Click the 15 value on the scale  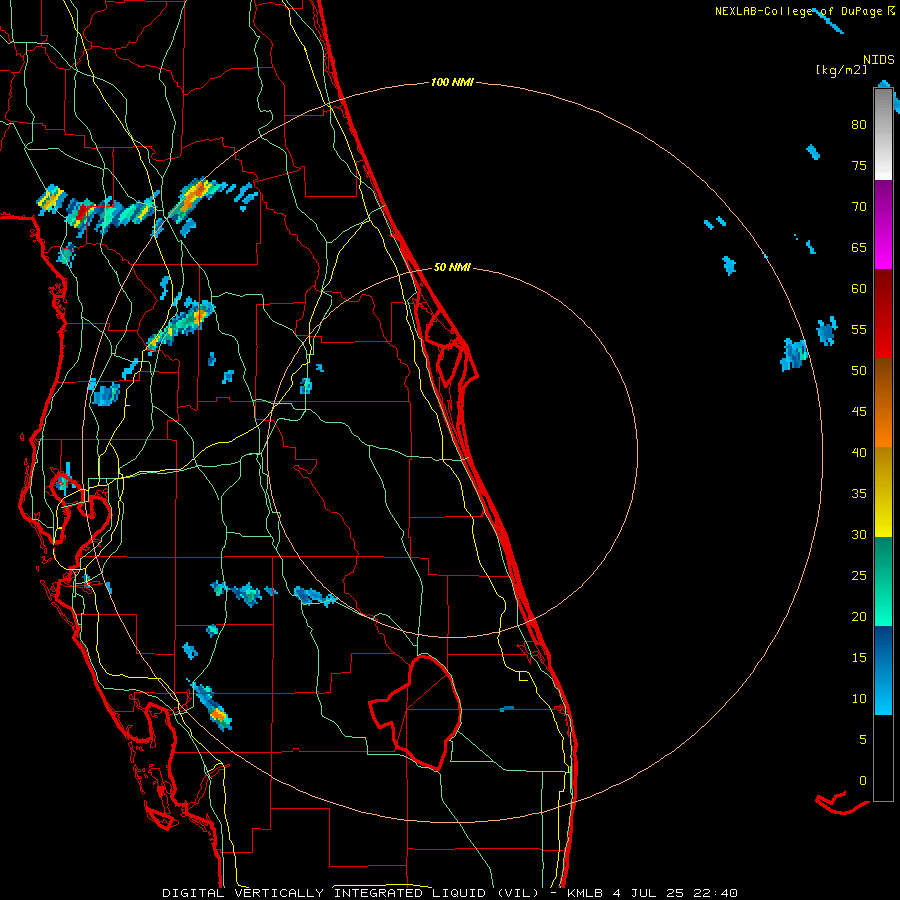coord(859,657)
